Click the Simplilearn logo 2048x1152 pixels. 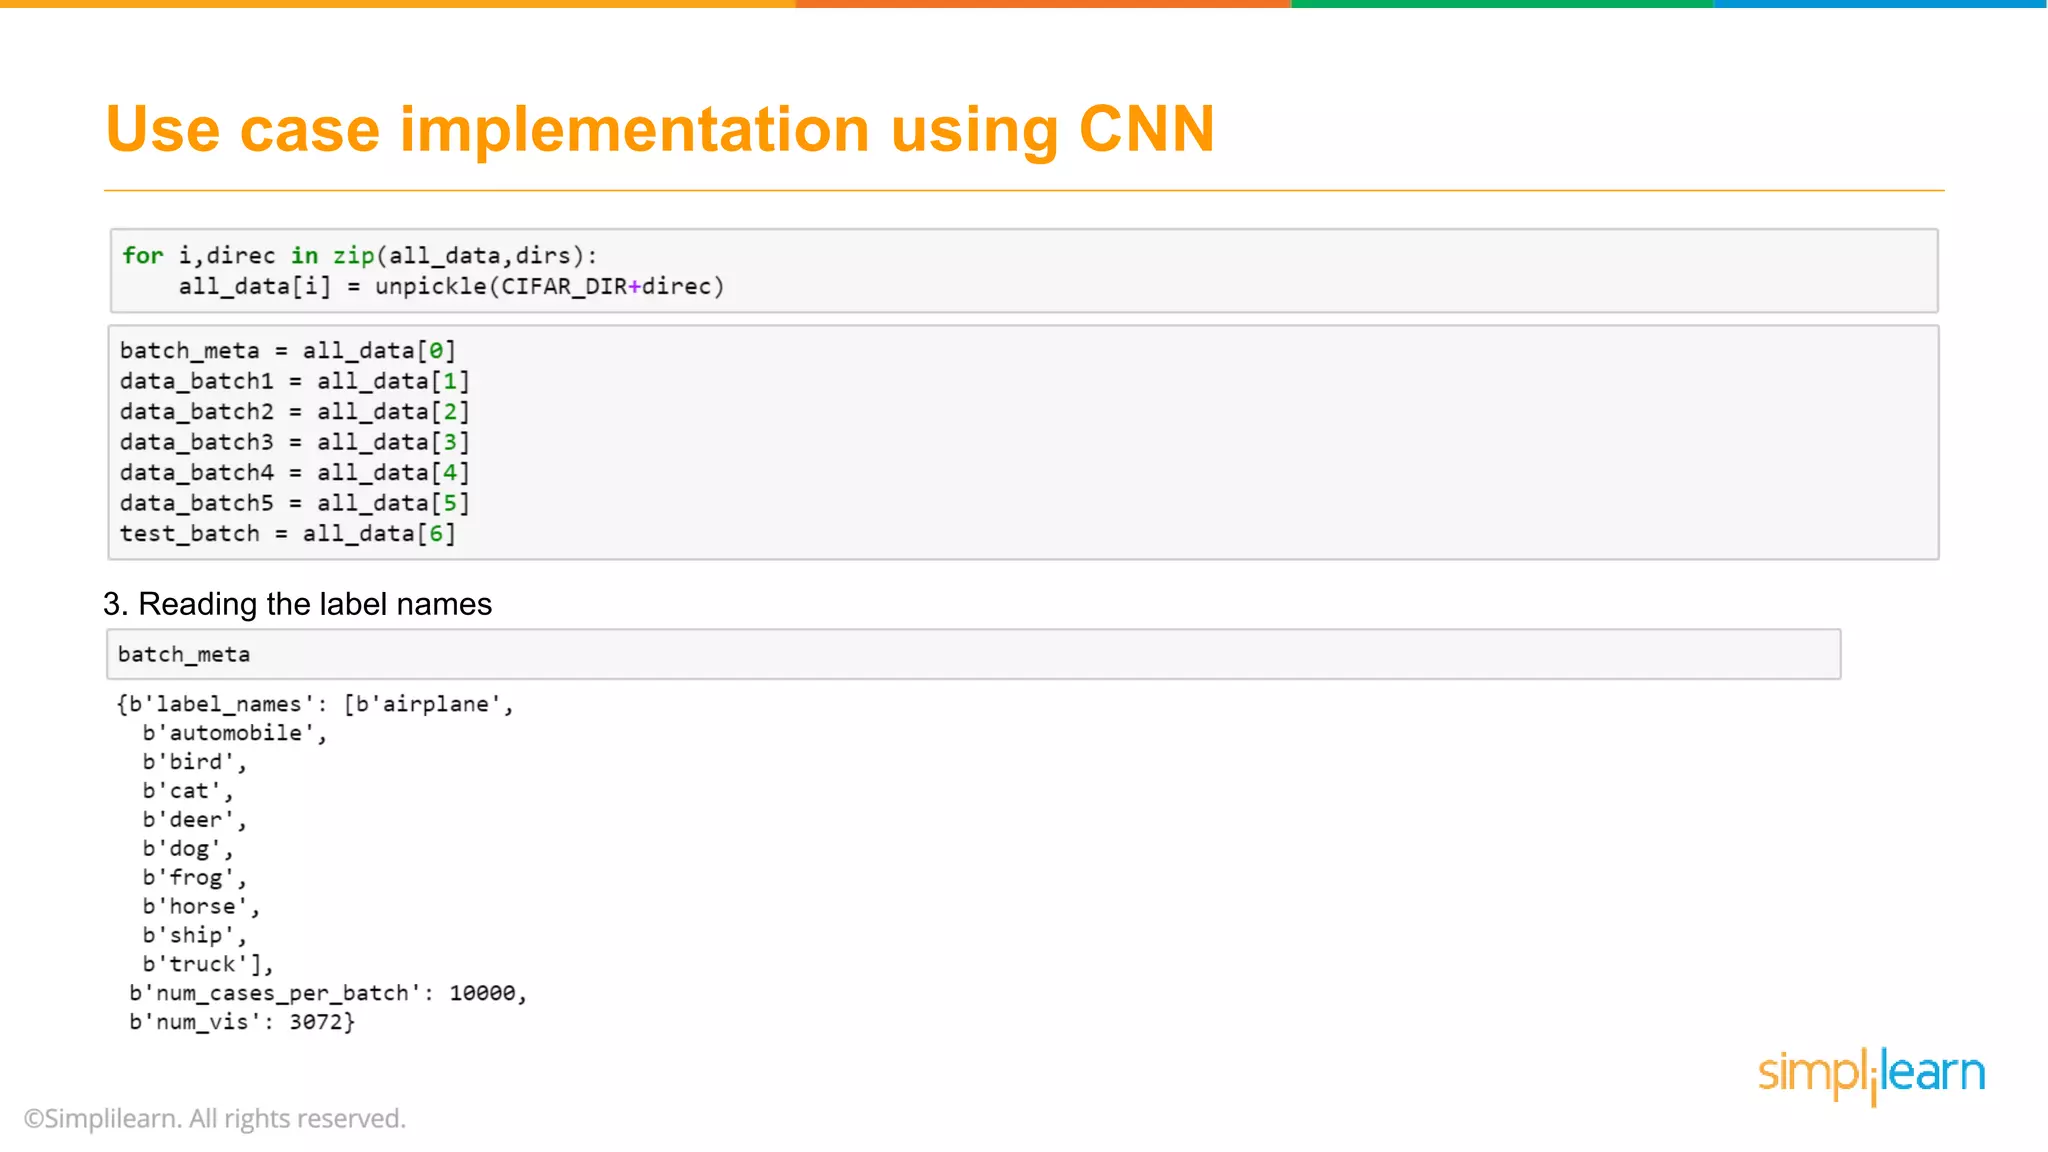click(1872, 1075)
